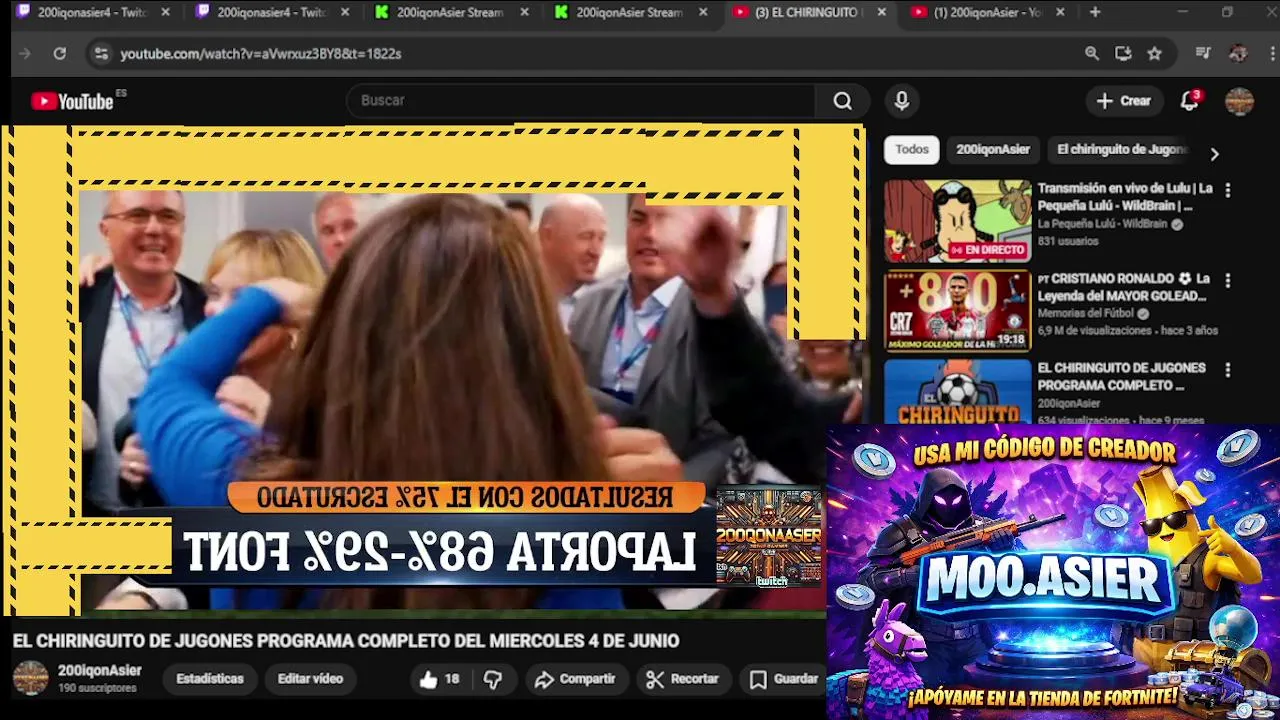Share the video with Compartir
The image size is (1280, 720).
(x=575, y=679)
